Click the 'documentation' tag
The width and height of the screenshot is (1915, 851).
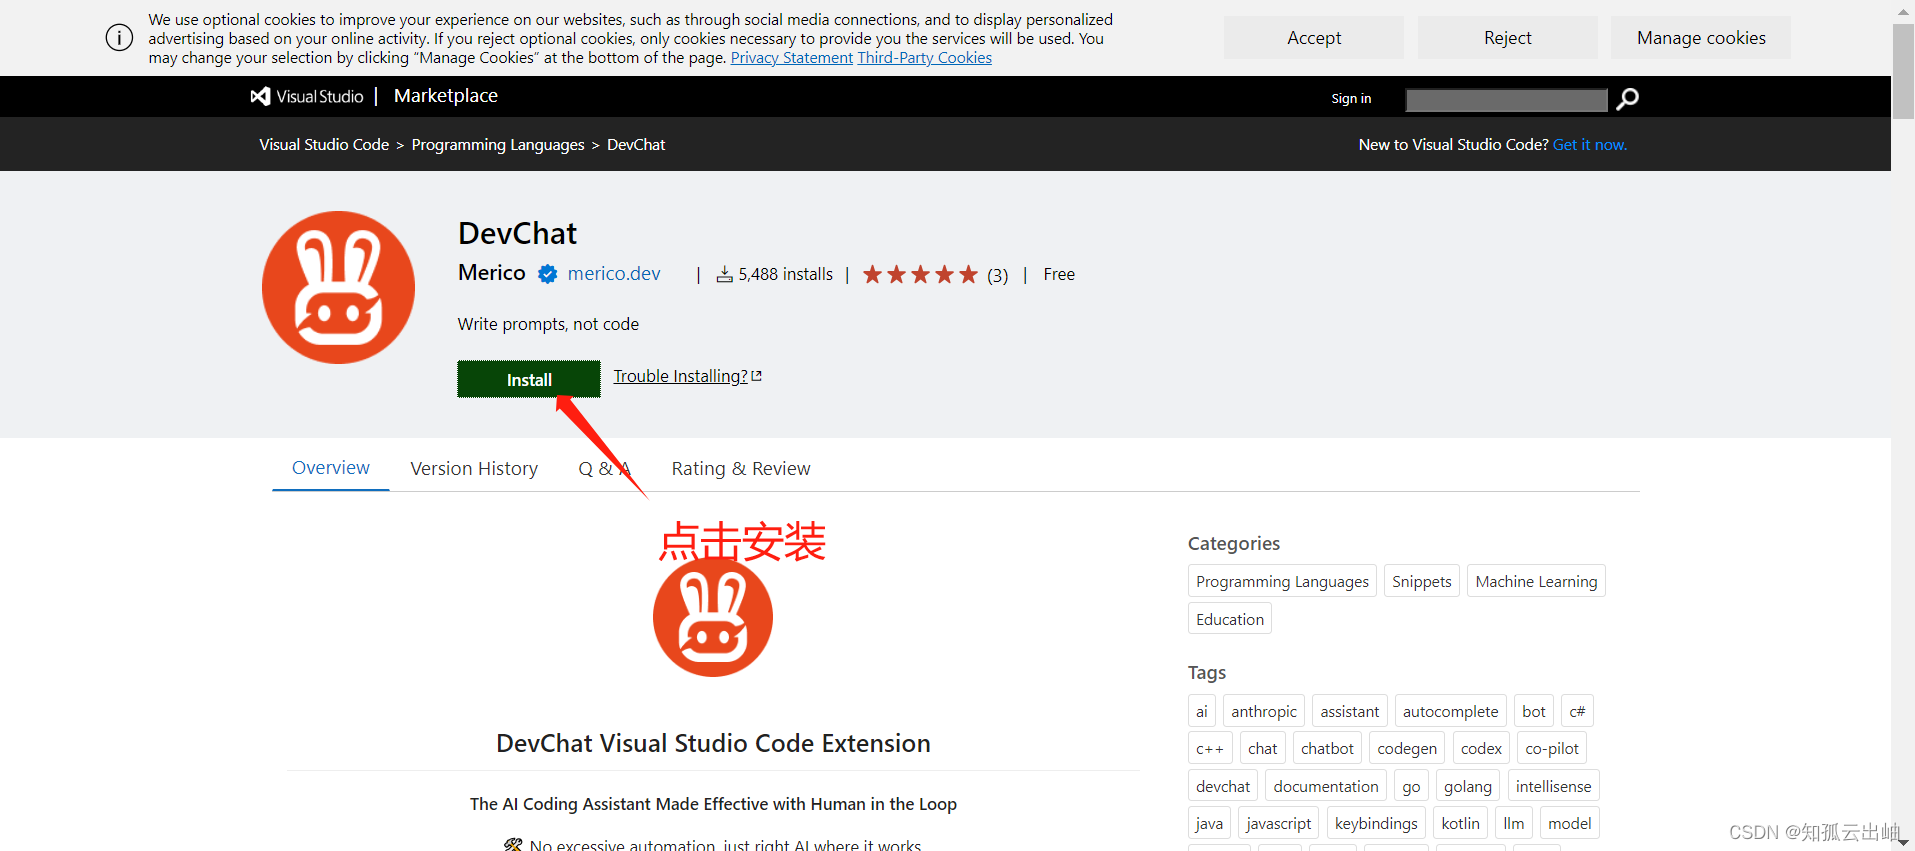1326,786
